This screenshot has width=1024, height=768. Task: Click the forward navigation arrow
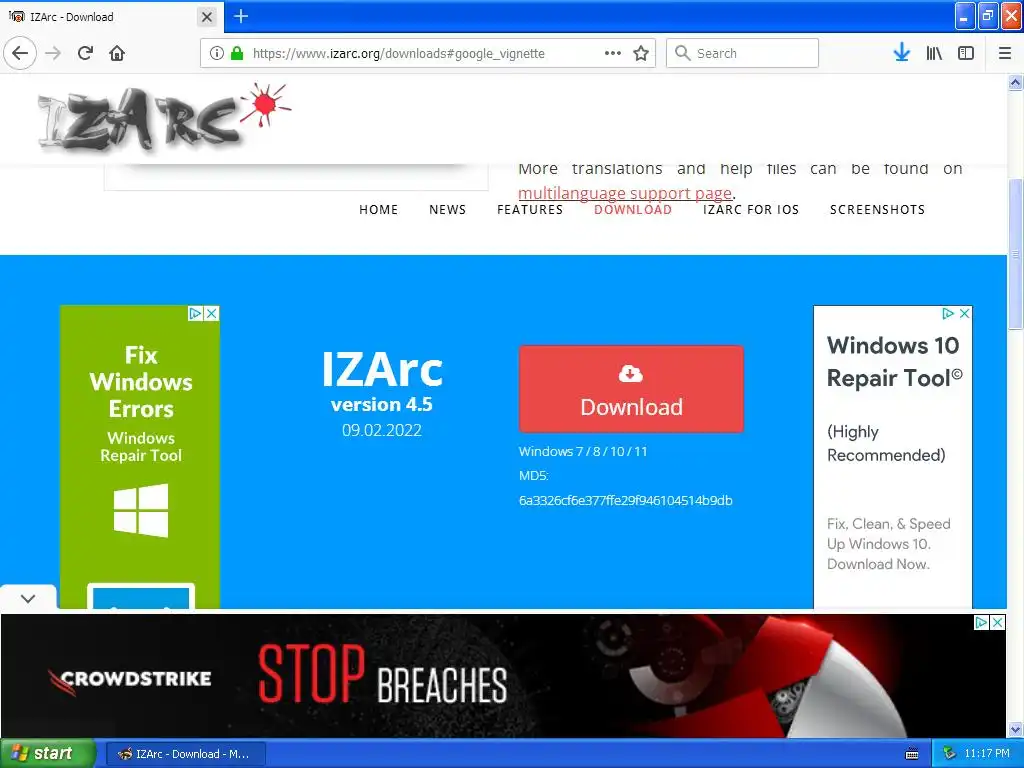click(x=53, y=53)
